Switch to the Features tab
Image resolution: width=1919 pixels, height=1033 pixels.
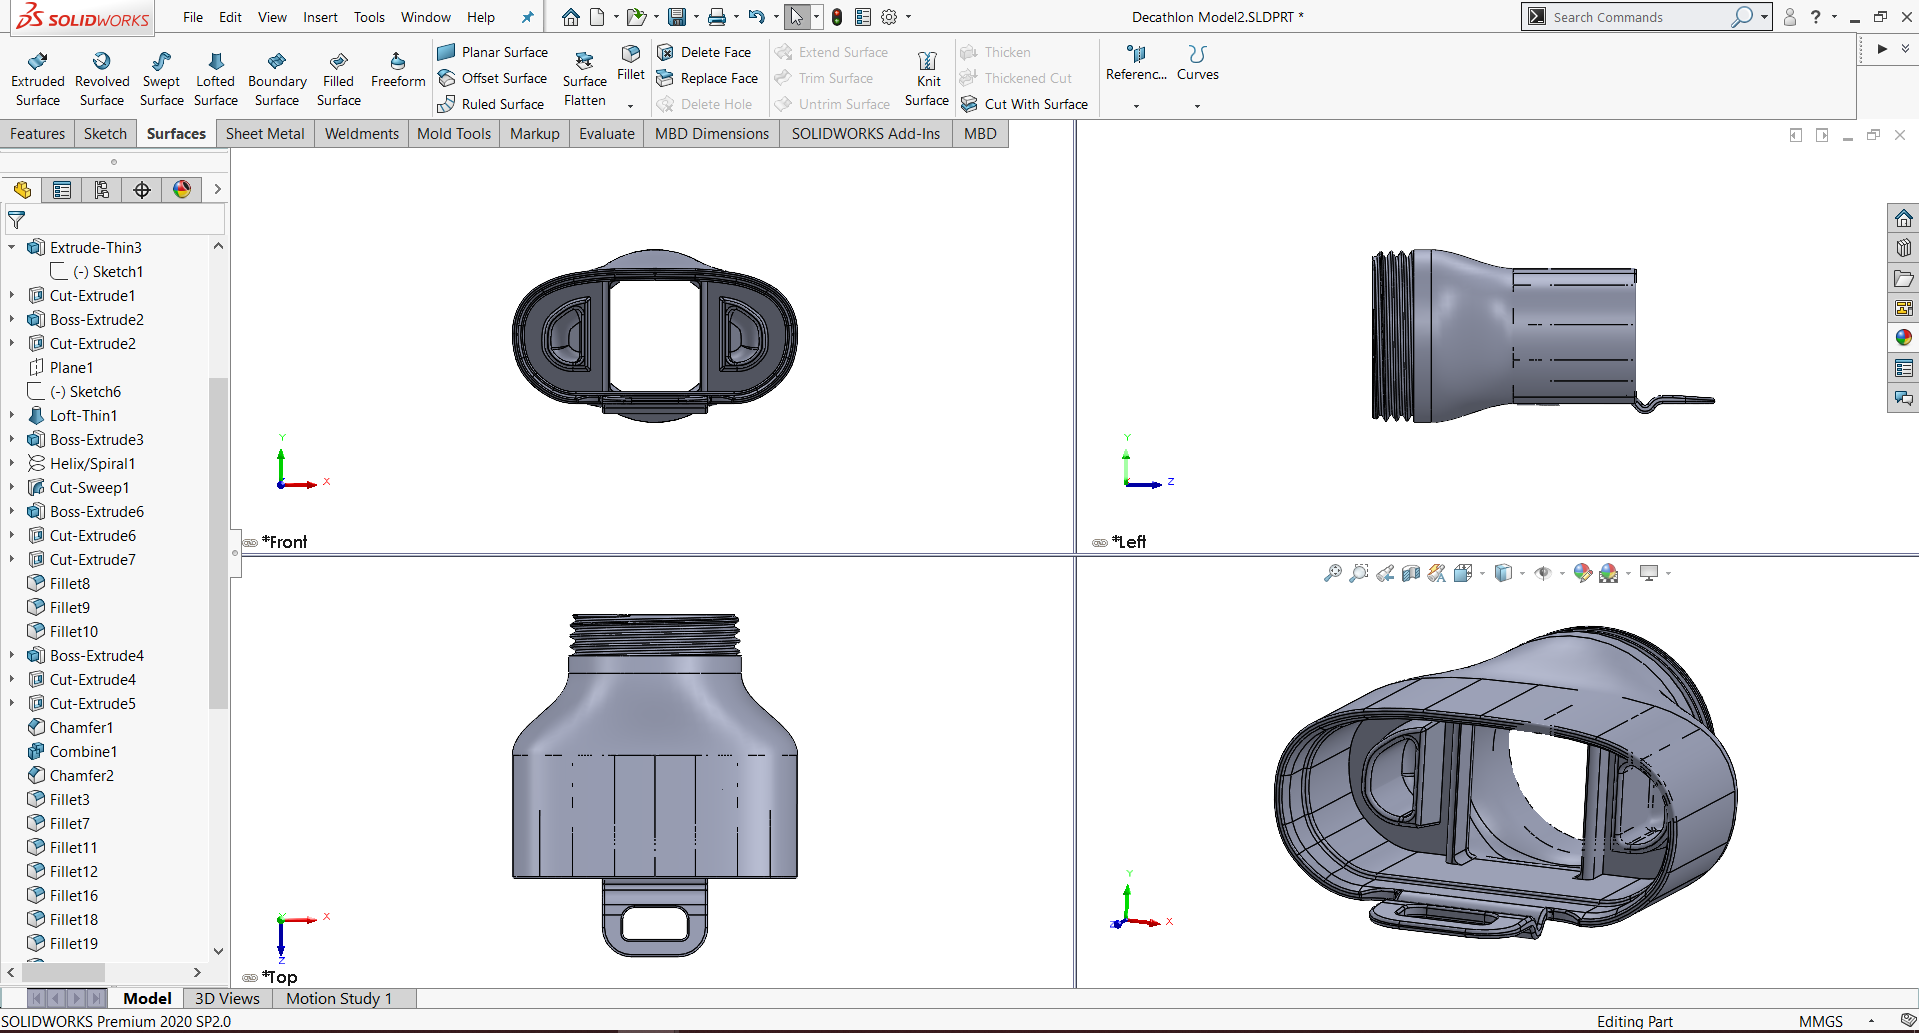click(x=37, y=134)
